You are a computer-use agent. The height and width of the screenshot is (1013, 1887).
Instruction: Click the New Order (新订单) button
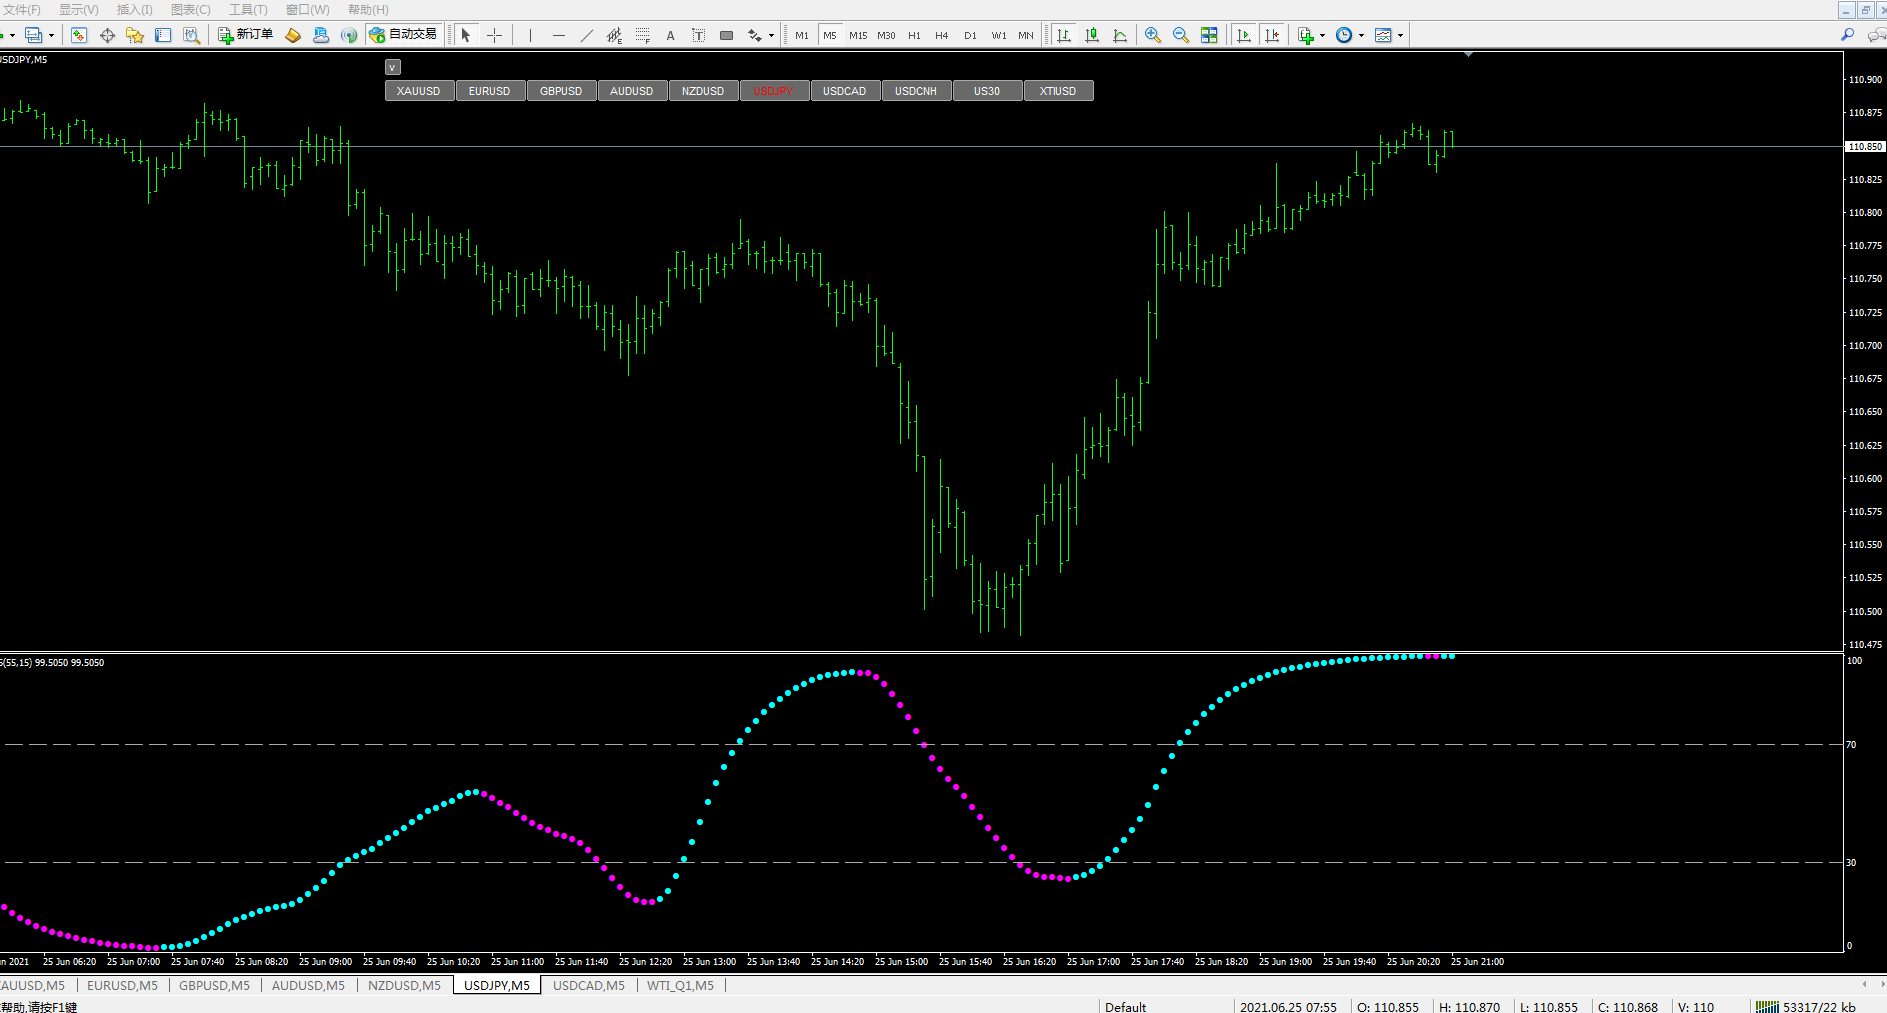click(x=246, y=35)
